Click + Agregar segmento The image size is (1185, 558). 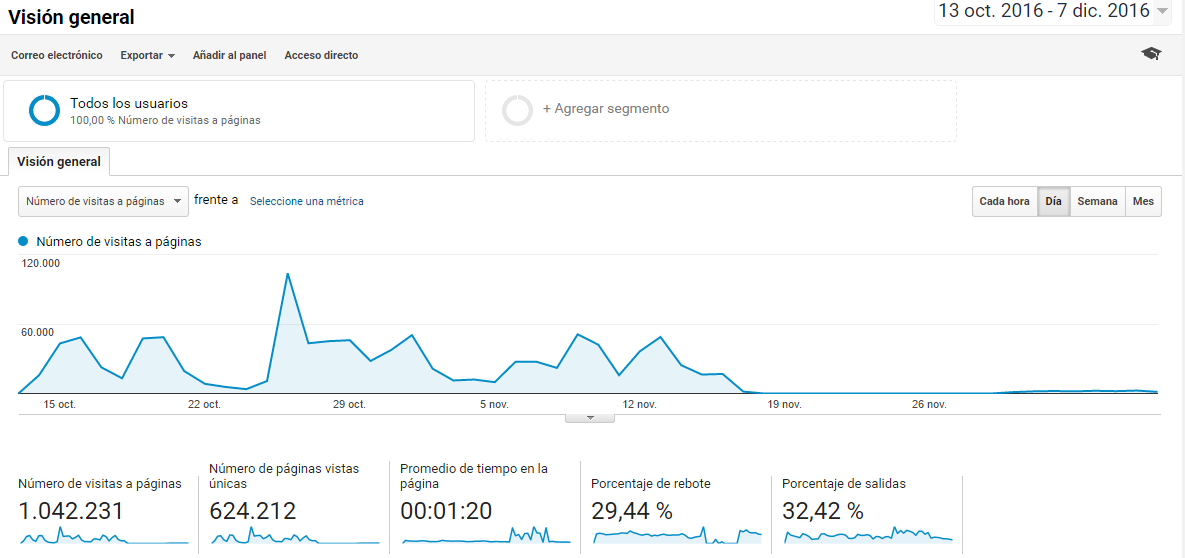tap(606, 109)
